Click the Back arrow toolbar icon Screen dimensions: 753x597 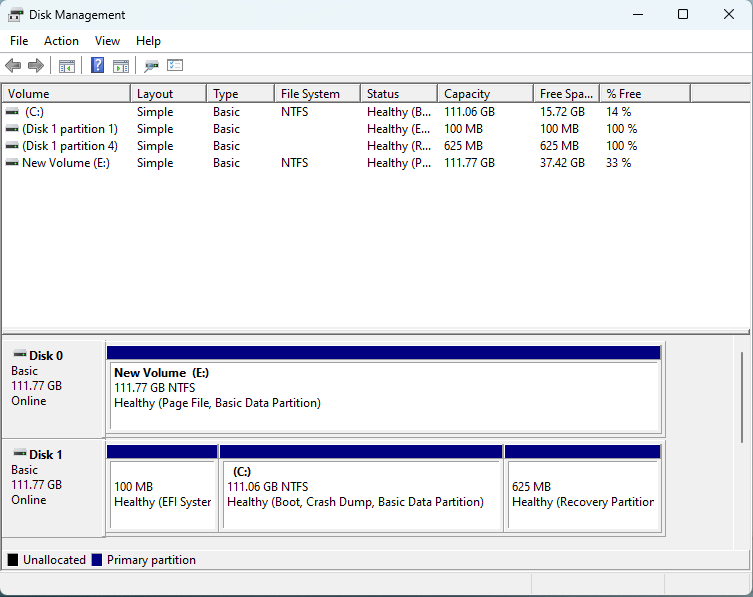13,66
